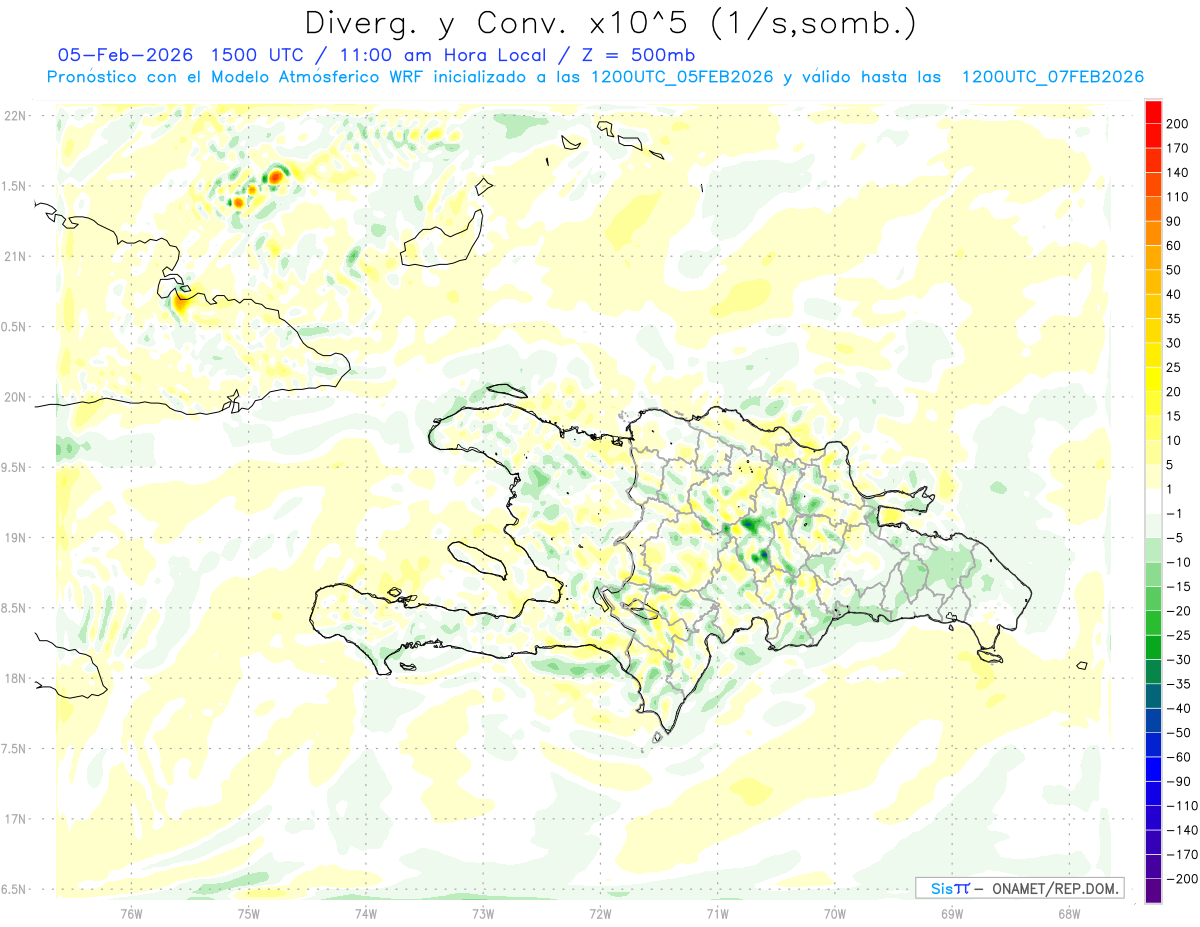
Task: Click the positive "35" colorbar label
Action: pyautogui.click(x=1175, y=319)
